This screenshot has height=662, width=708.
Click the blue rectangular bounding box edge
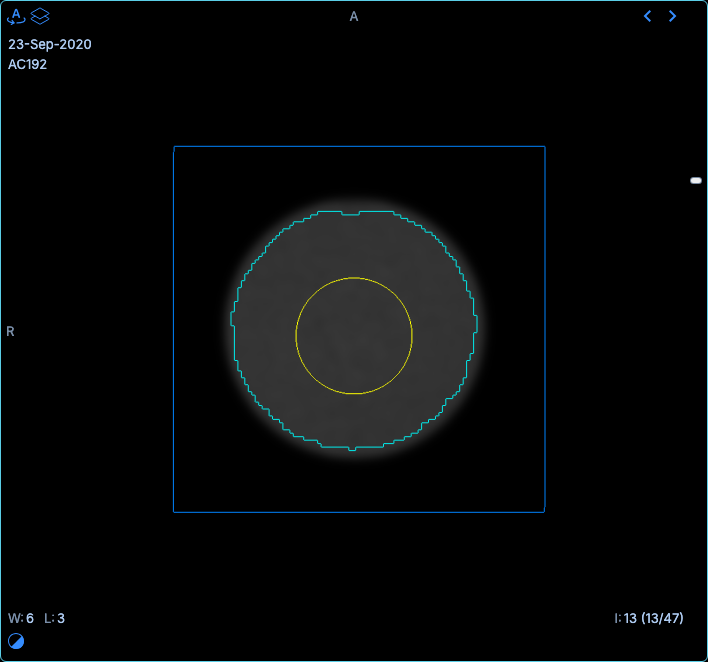(174, 329)
